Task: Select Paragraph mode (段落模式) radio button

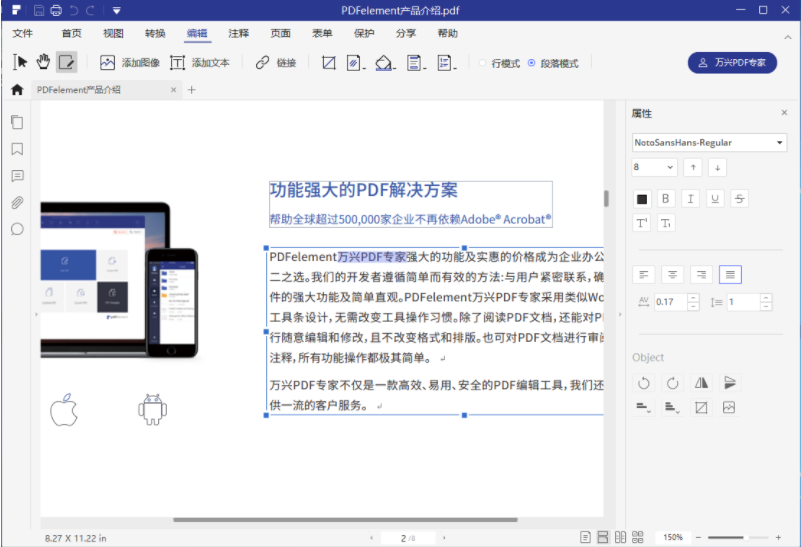Action: tap(532, 63)
